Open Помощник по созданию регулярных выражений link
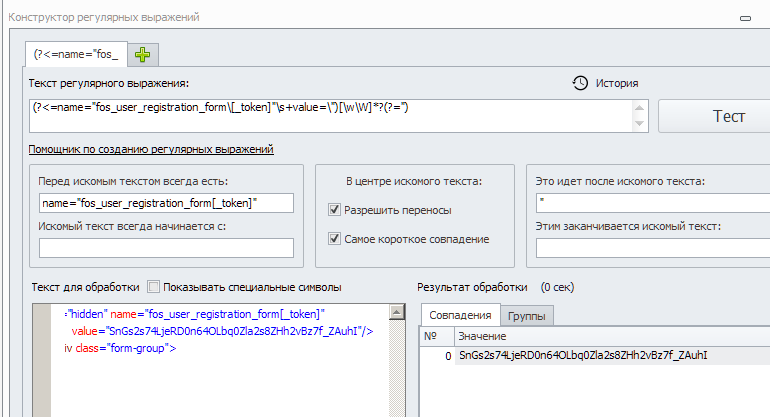This screenshot has height=417, width=770. pyautogui.click(x=150, y=149)
